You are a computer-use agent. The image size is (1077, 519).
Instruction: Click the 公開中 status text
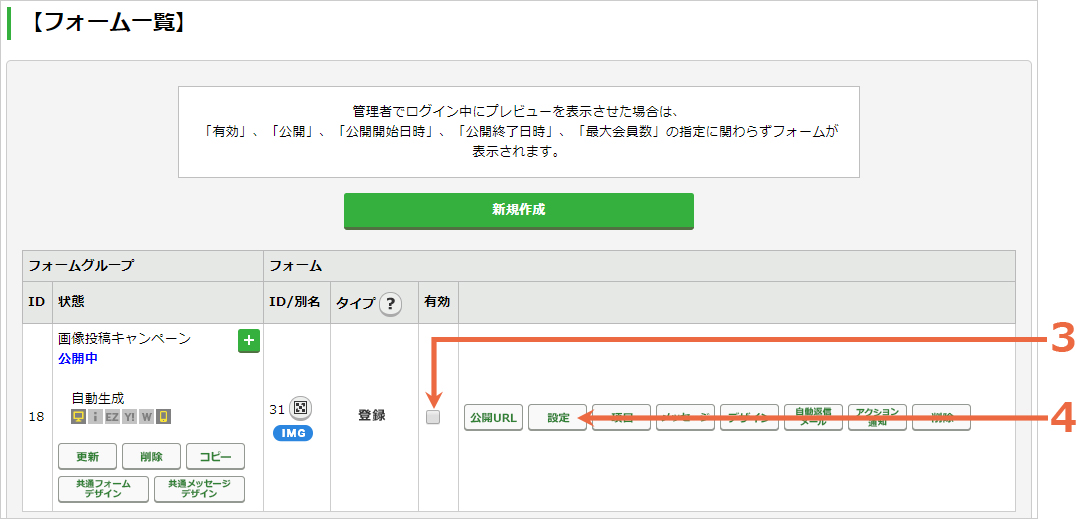point(79,358)
